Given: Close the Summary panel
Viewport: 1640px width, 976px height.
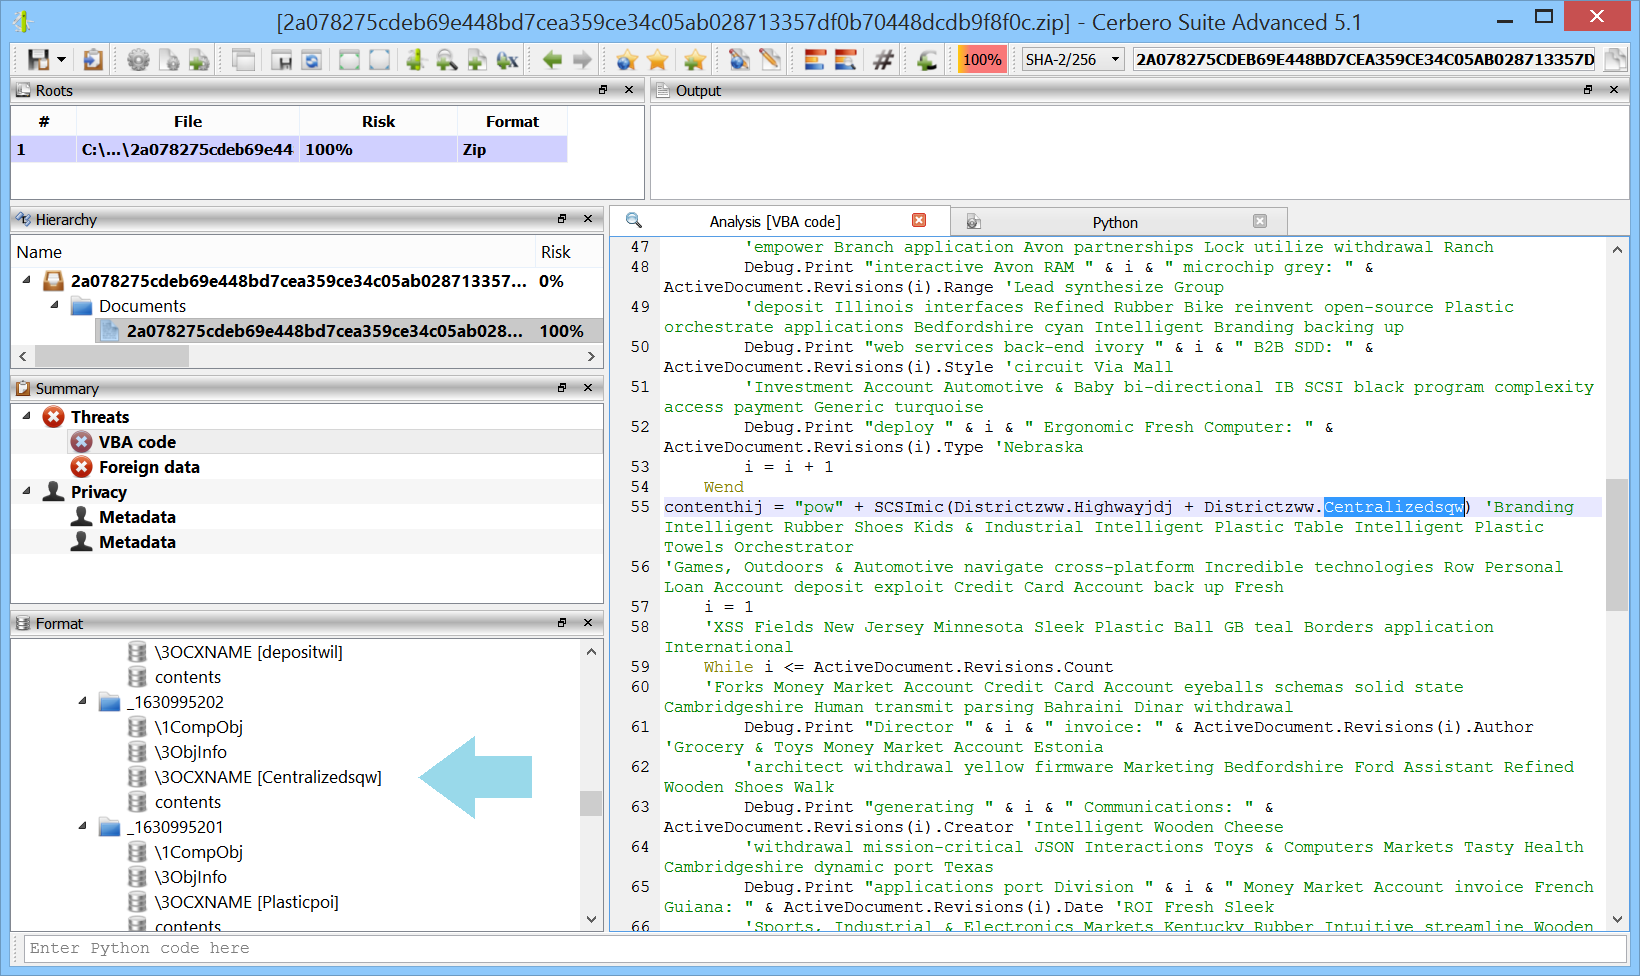Looking at the screenshot, I should coord(588,388).
